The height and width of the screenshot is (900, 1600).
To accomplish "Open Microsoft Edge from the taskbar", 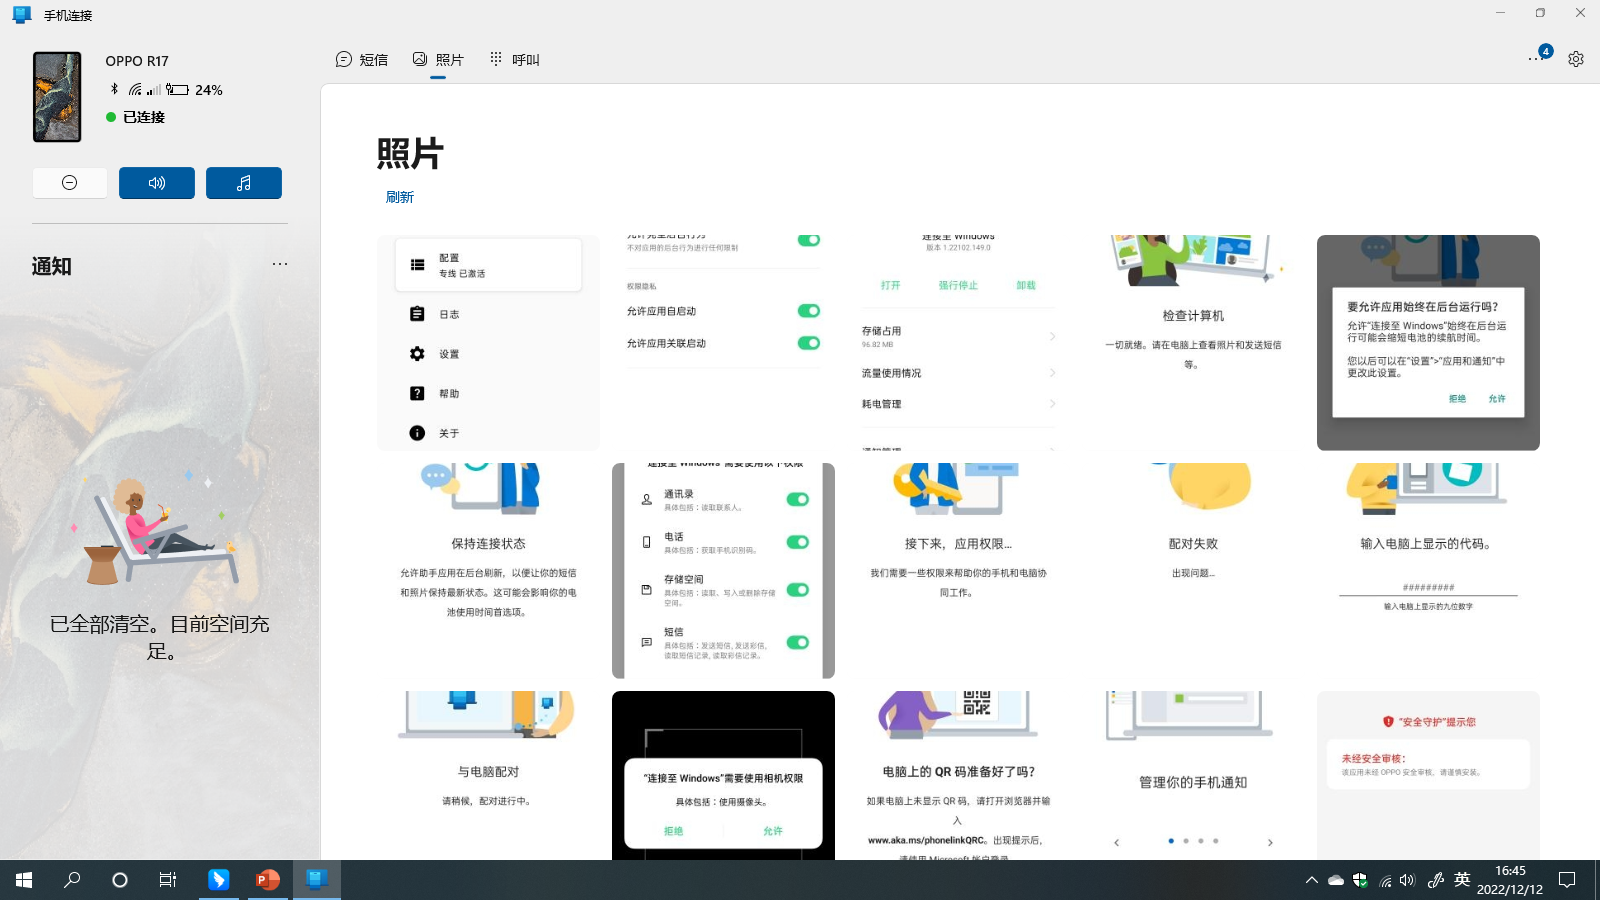I will click(218, 880).
